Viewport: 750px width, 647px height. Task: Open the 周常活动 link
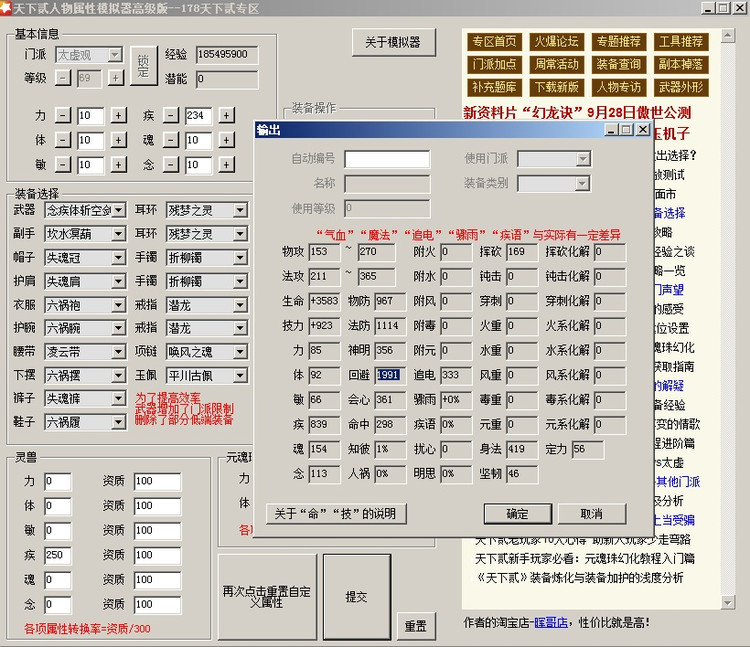(x=557, y=65)
